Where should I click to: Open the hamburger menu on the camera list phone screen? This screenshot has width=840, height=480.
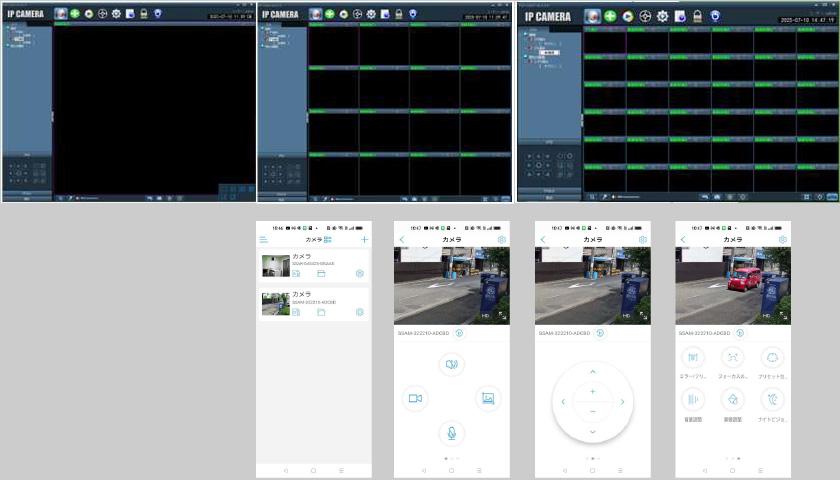tap(264, 239)
